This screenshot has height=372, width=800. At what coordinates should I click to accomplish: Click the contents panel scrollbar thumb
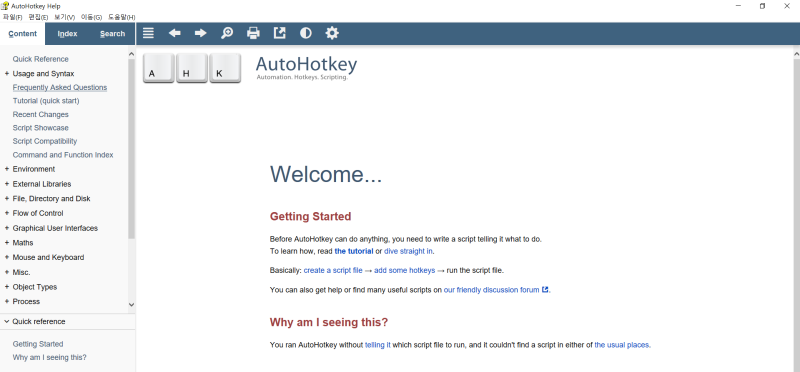[x=131, y=148]
